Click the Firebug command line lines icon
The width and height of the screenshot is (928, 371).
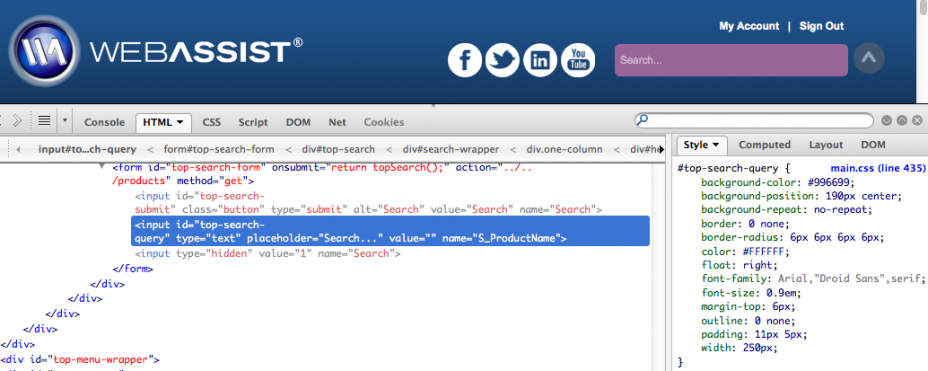coord(44,121)
